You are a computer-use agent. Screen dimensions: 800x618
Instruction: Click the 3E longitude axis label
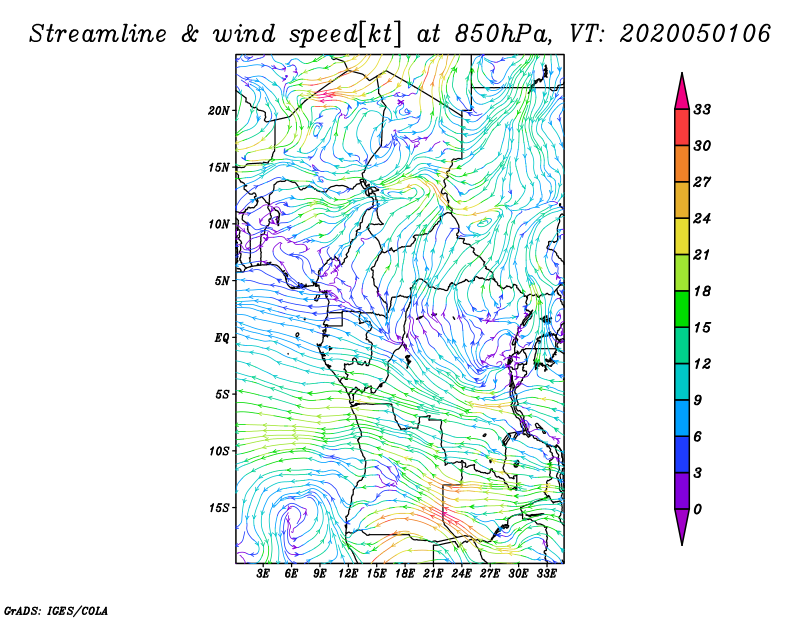263,573
